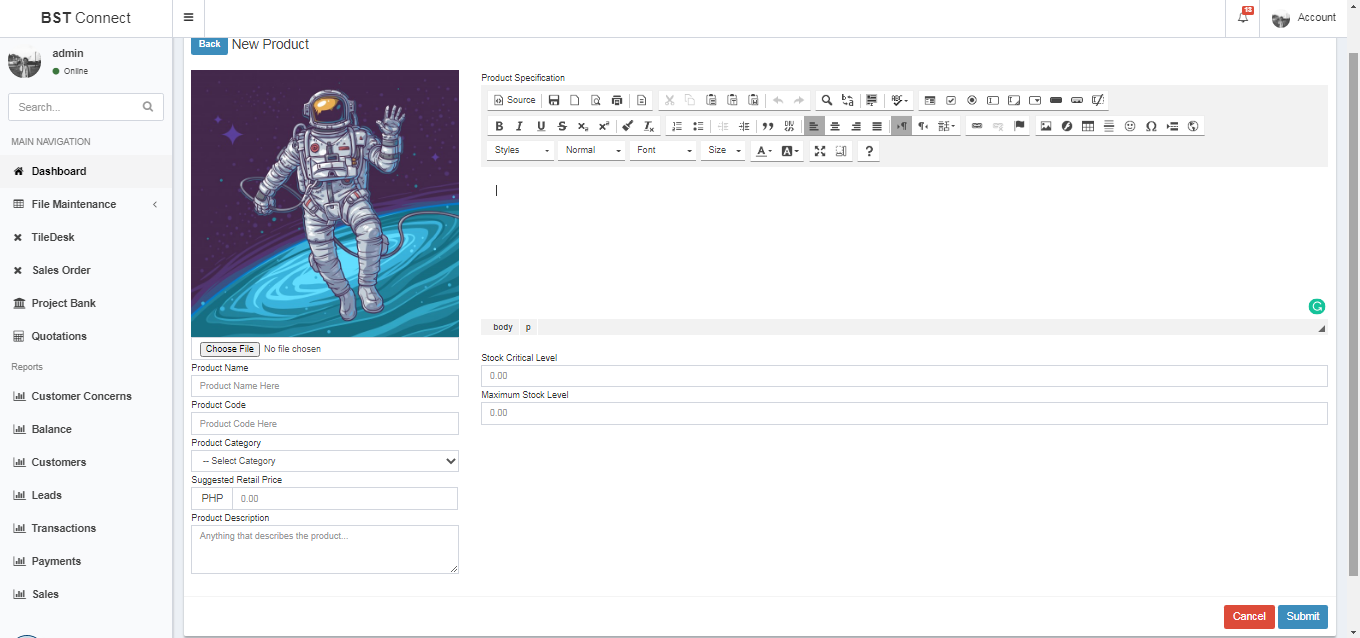The width and height of the screenshot is (1360, 638).
Task: Focus the Product Name input field
Action: [325, 386]
